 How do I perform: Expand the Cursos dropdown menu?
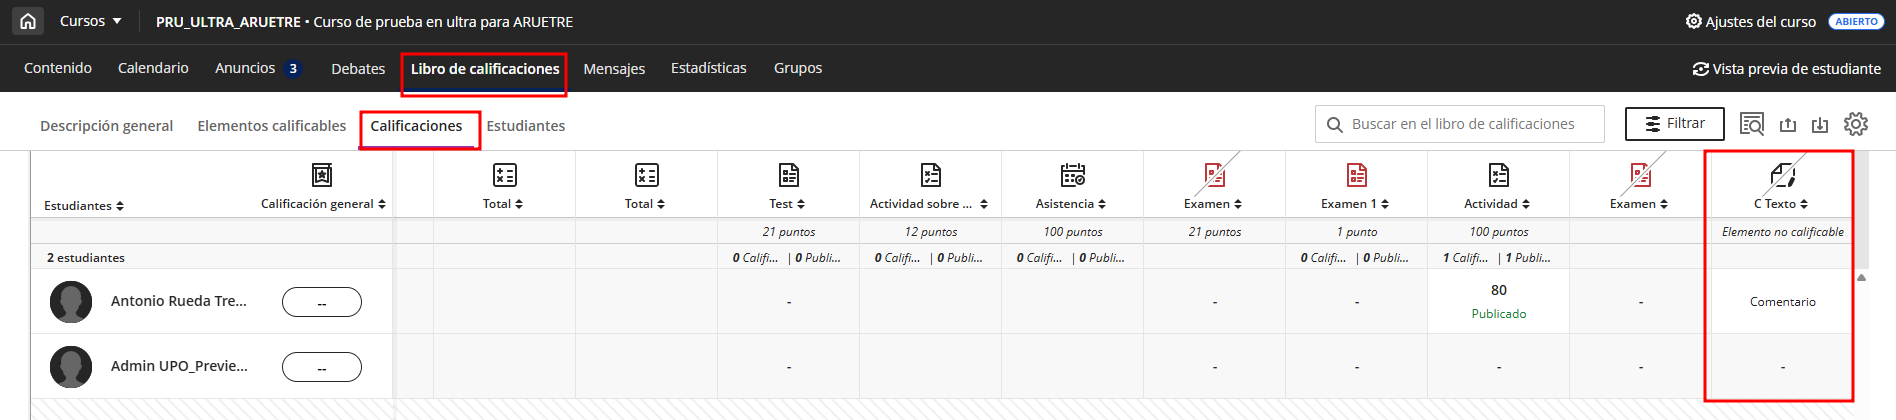tap(90, 21)
